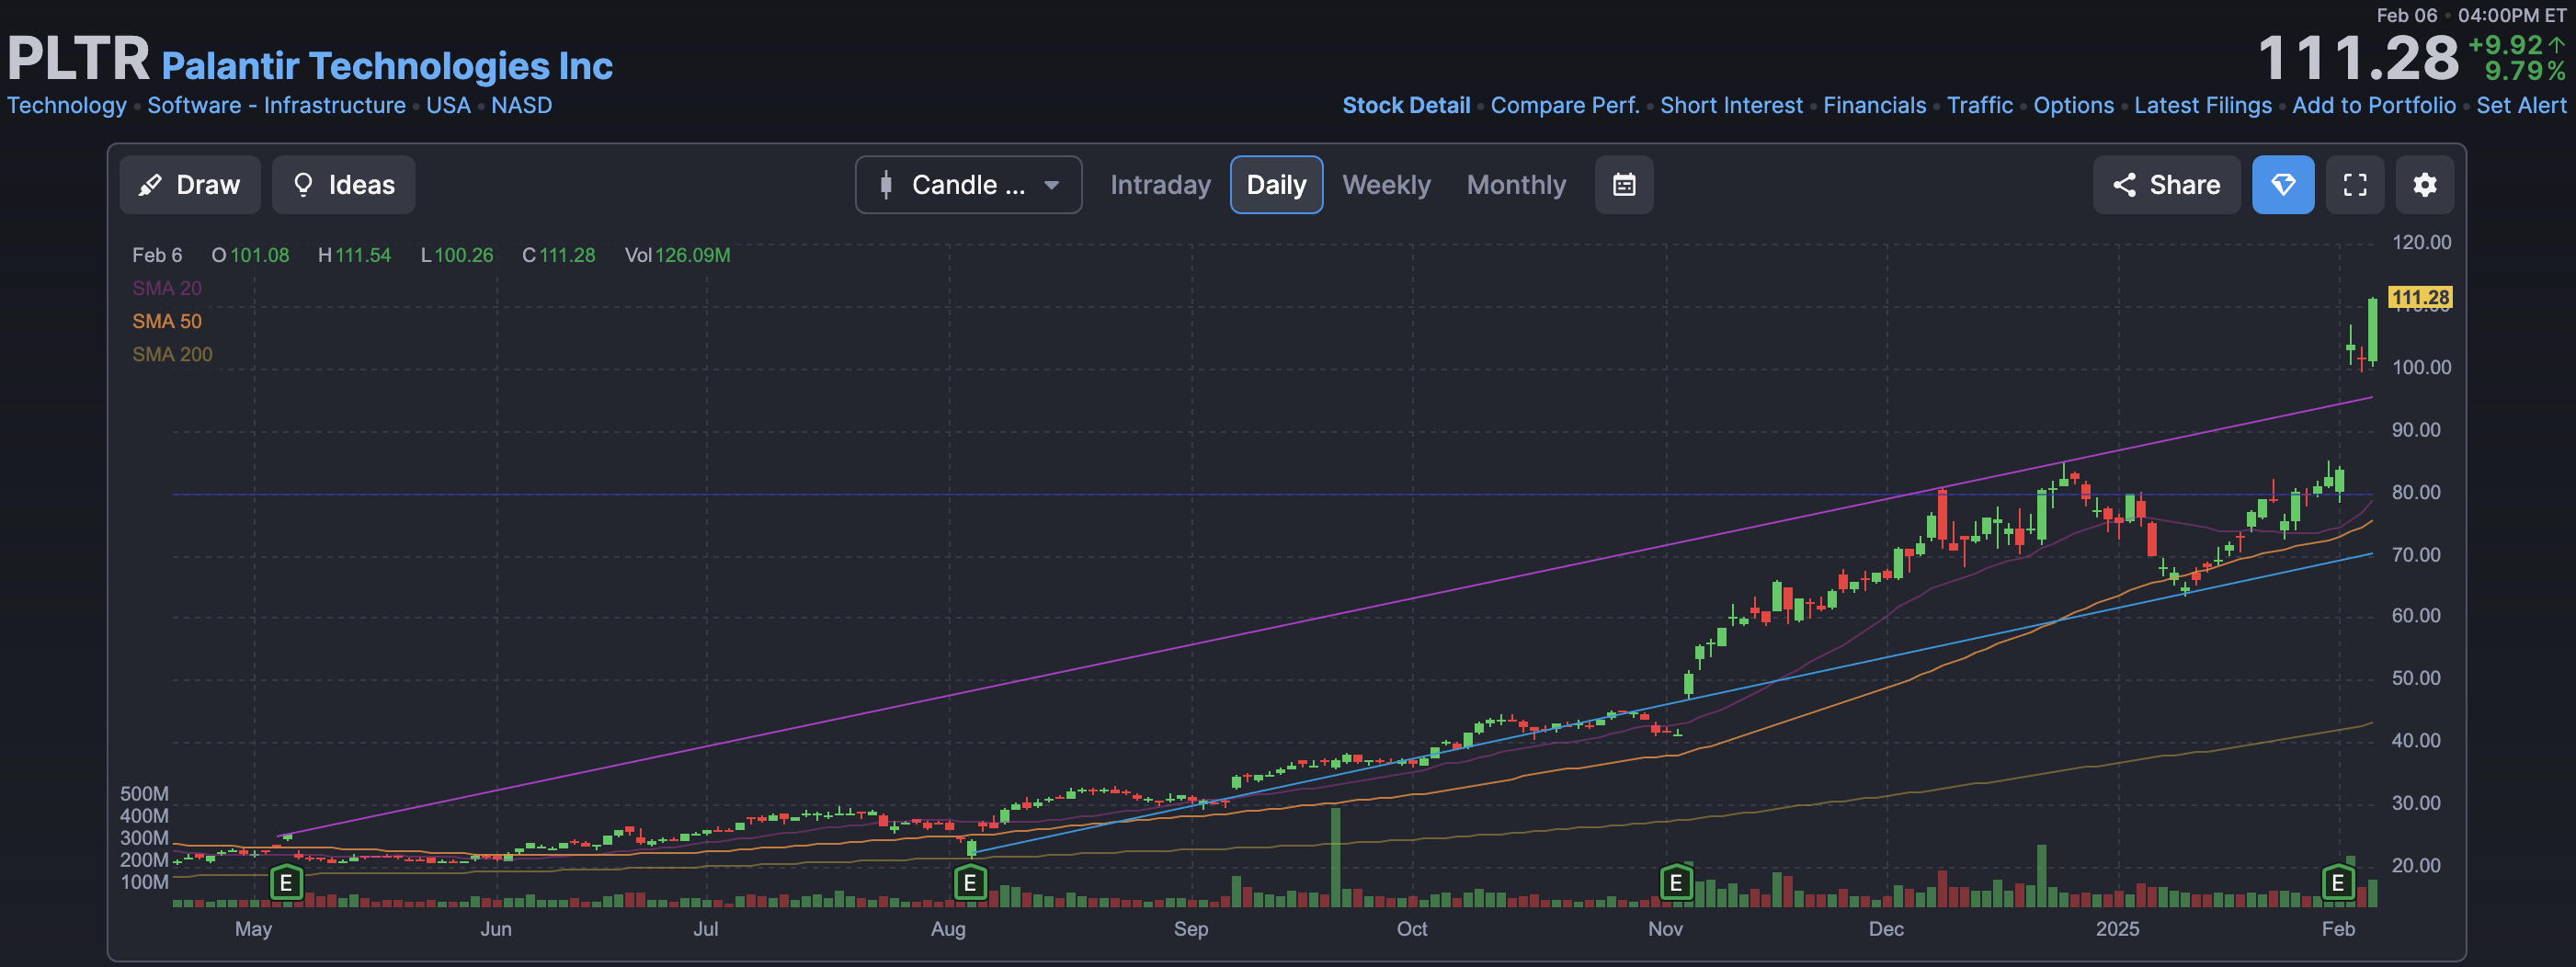Open chart settings gear
This screenshot has height=967, width=2576.
(x=2425, y=185)
